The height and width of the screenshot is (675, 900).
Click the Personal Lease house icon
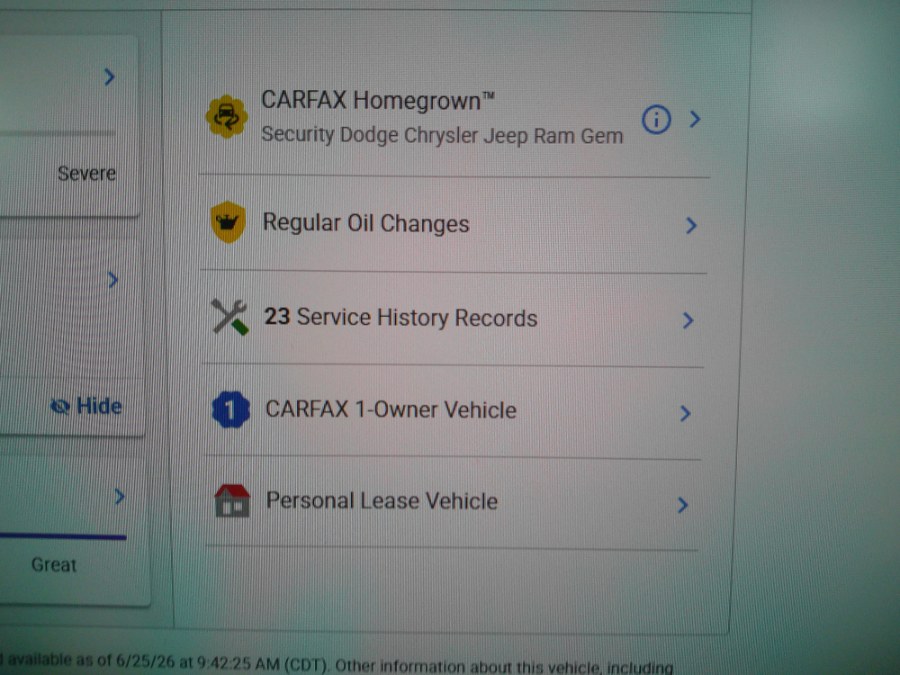232,501
